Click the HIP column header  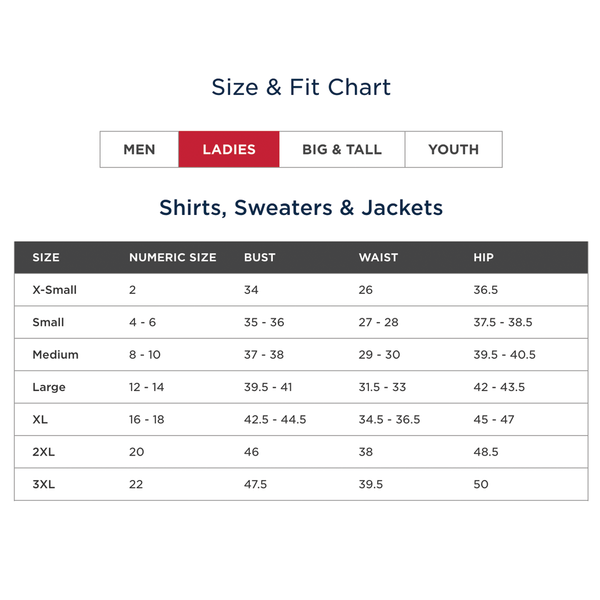click(x=483, y=257)
